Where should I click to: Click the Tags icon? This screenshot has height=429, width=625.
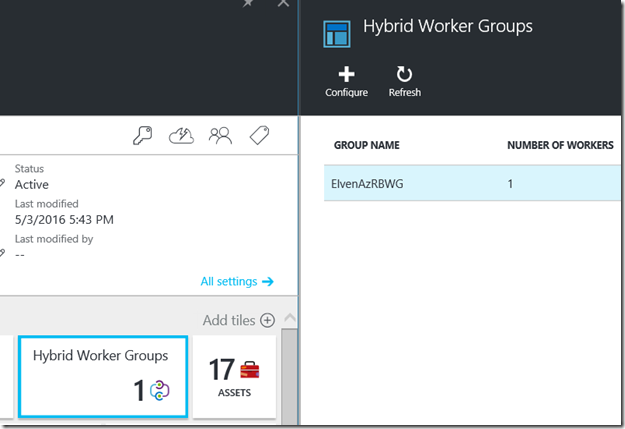coord(260,136)
